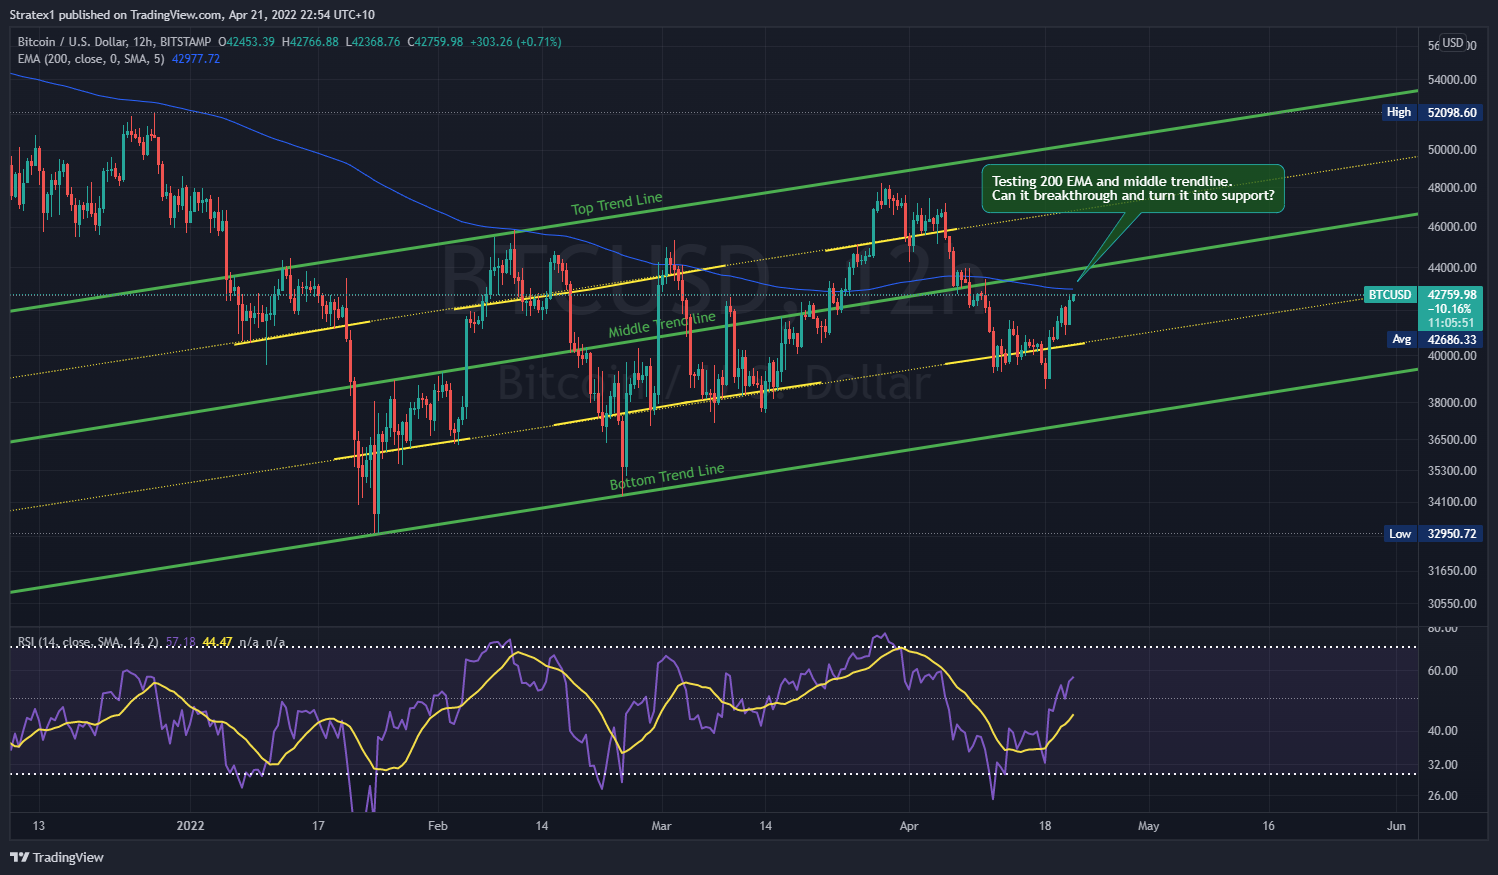Click the High price label 52098.60
Screen dimensions: 1498x875
click(x=1452, y=112)
